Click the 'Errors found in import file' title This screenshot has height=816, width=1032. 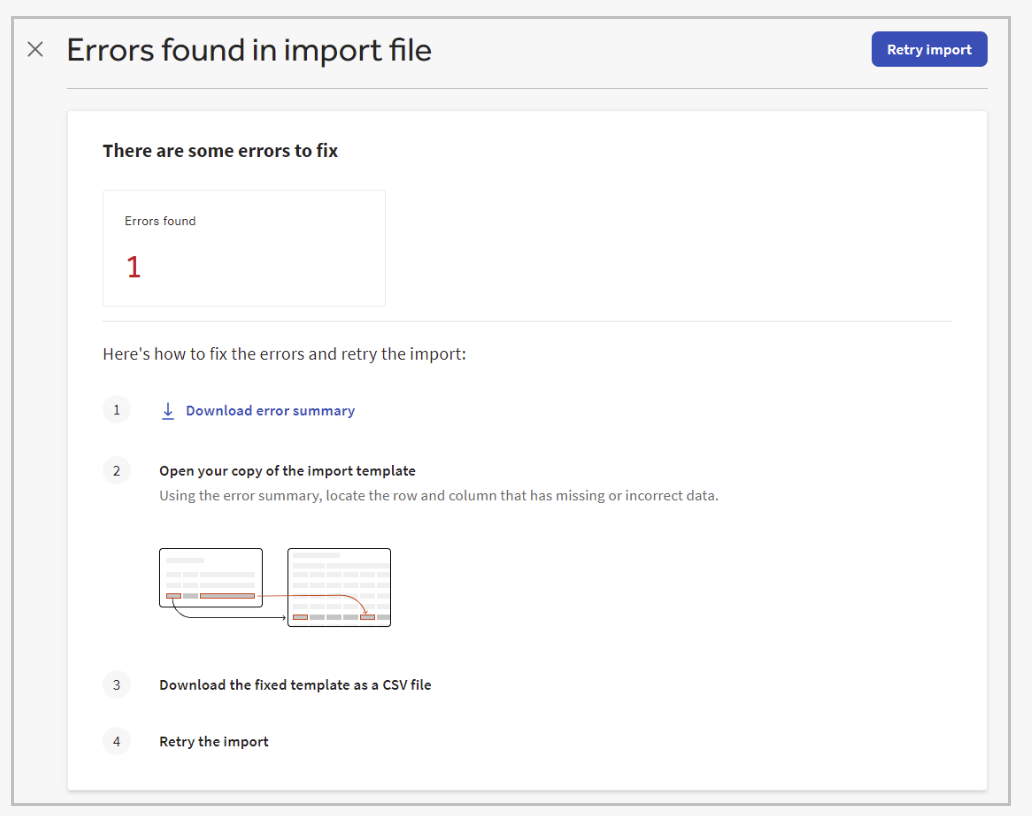pyautogui.click(x=249, y=50)
